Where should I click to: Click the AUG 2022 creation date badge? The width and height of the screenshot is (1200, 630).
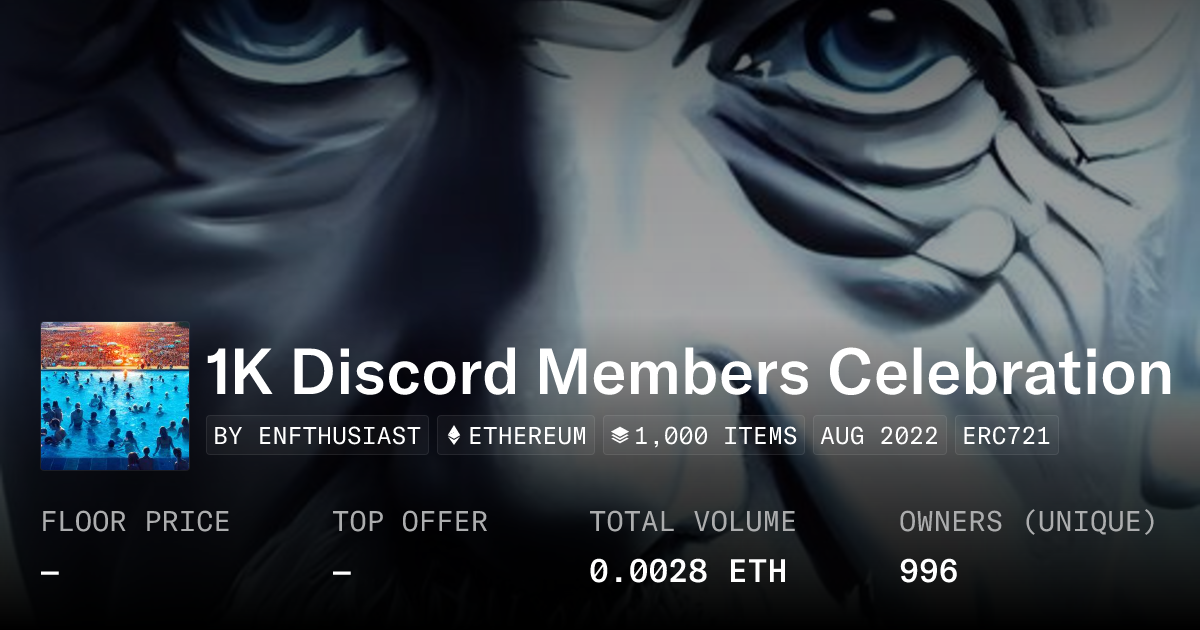pyautogui.click(x=879, y=436)
